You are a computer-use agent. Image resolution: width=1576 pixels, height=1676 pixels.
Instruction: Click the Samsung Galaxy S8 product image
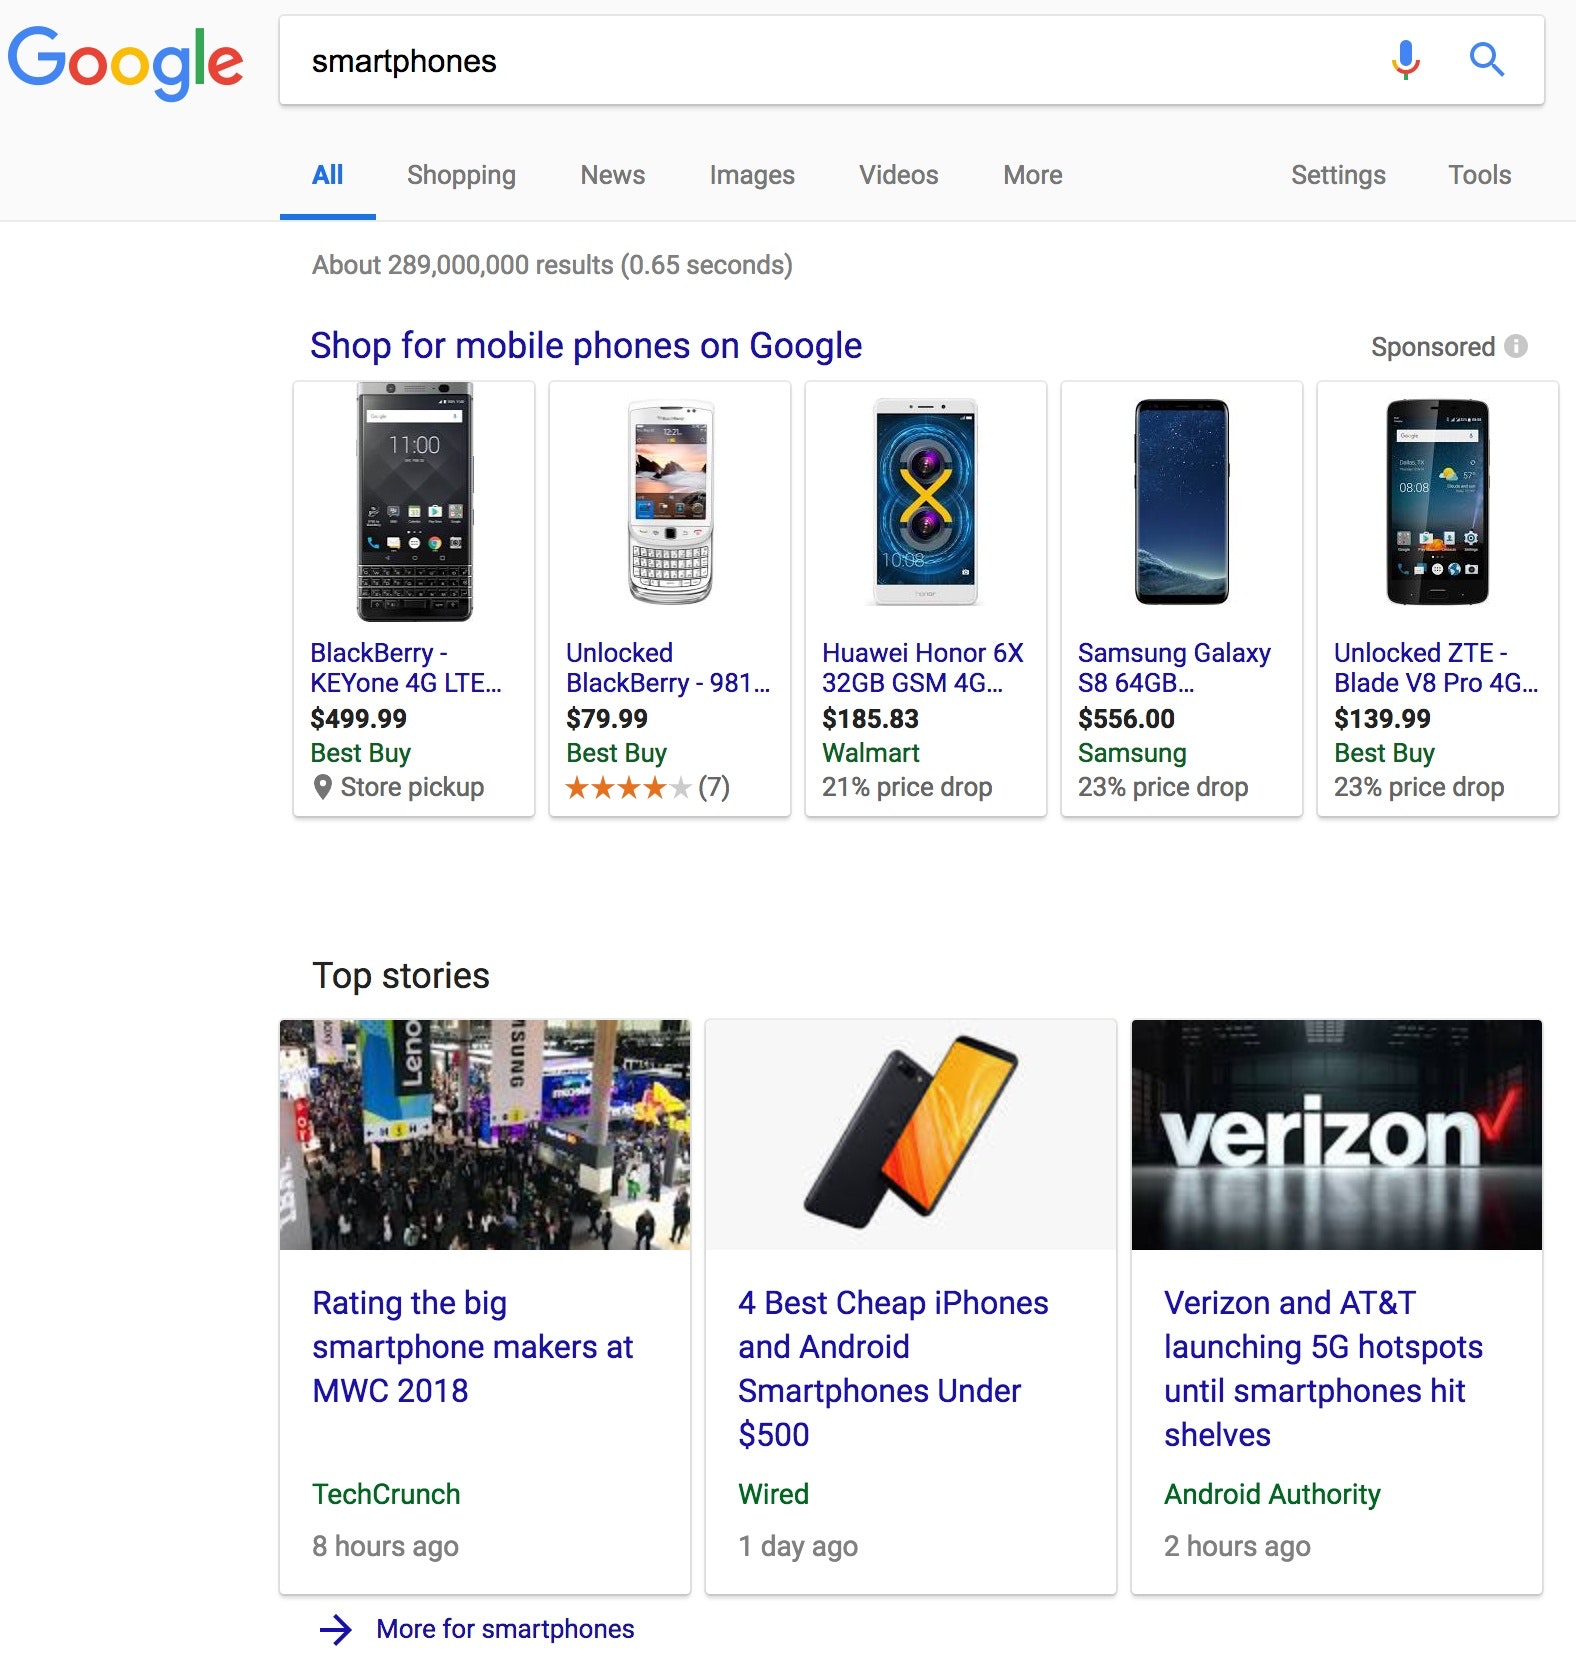(1181, 502)
